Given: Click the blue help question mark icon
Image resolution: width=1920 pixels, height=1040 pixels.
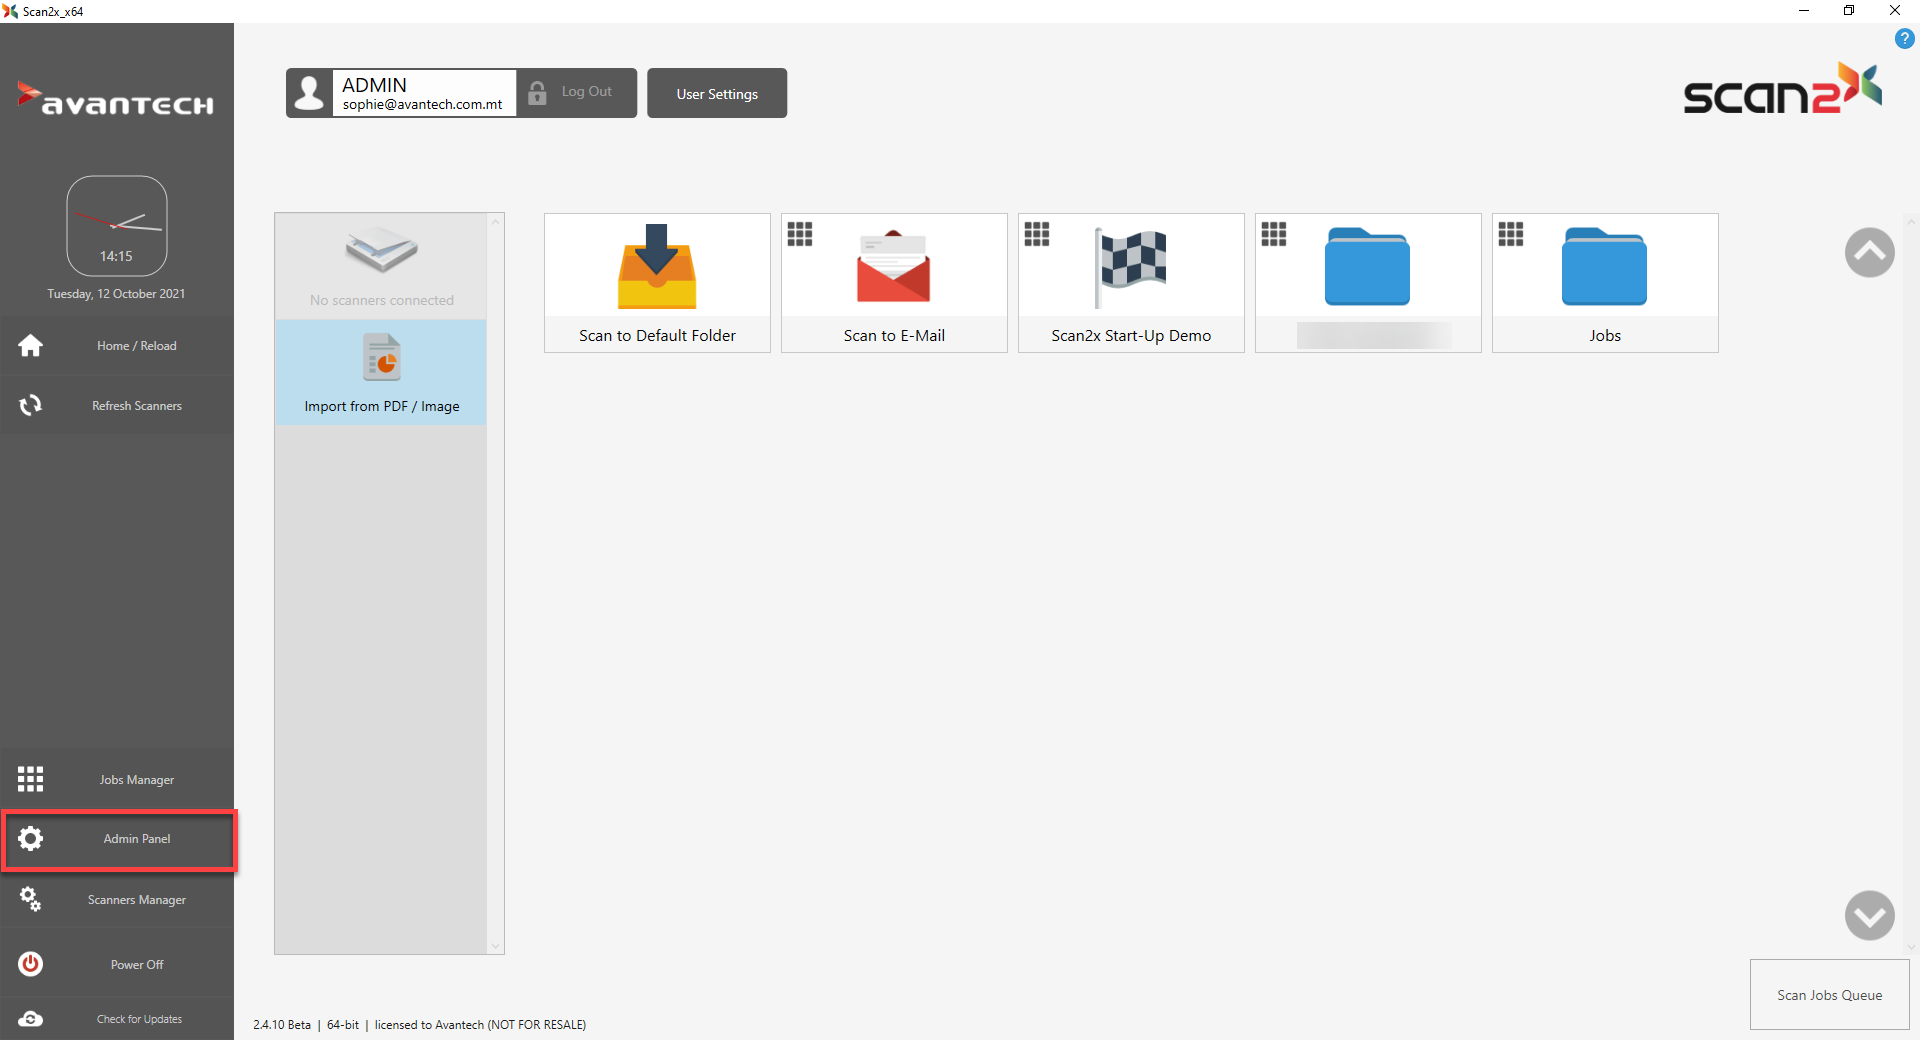Looking at the screenshot, I should [1904, 39].
